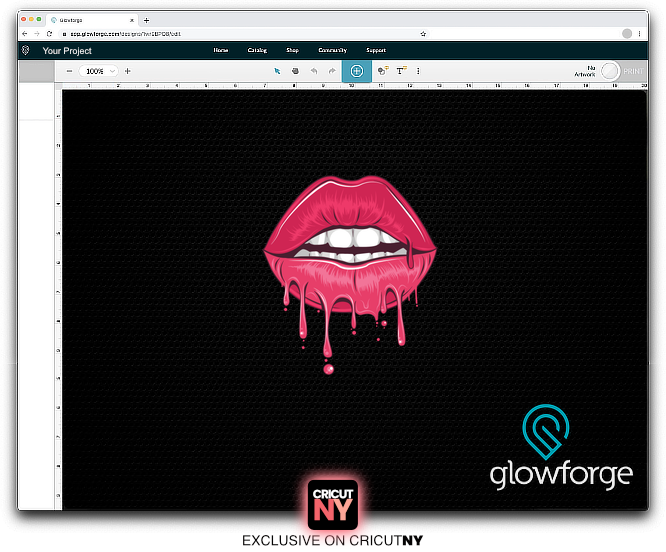Reload the browser page
Image resolution: width=666 pixels, height=552 pixels.
pos(49,34)
